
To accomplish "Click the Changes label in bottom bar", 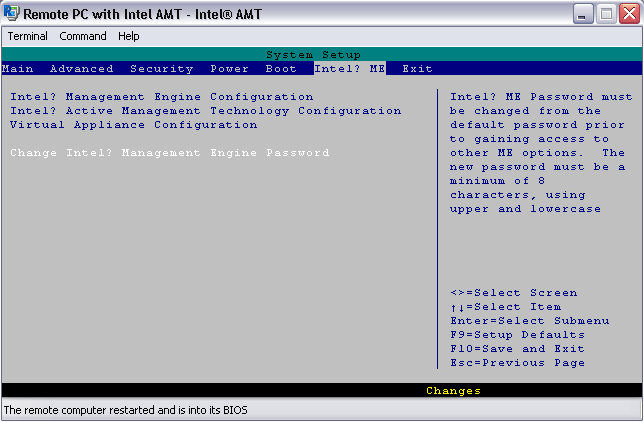I will 454,390.
